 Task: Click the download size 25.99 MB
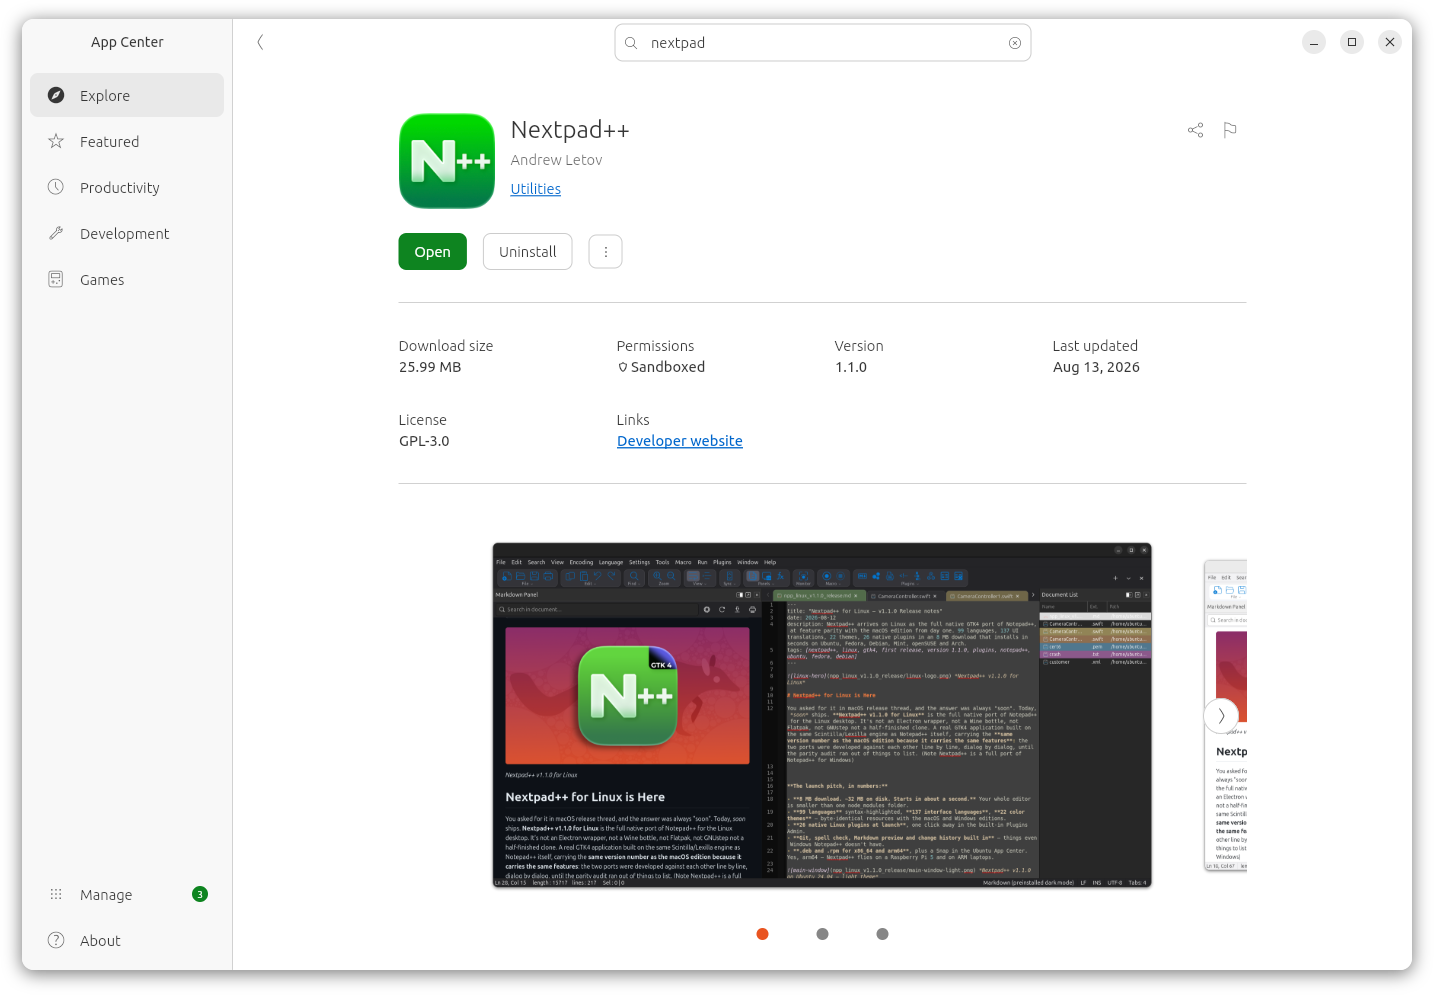pos(430,367)
